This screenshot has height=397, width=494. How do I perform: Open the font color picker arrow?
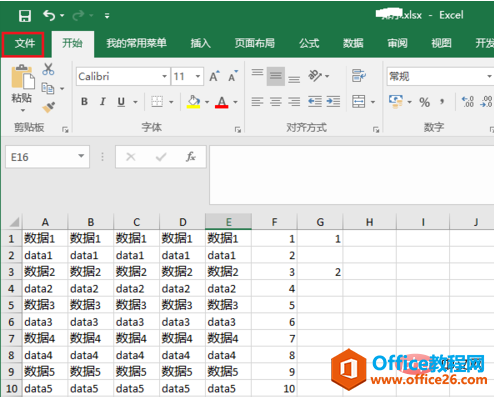(235, 102)
